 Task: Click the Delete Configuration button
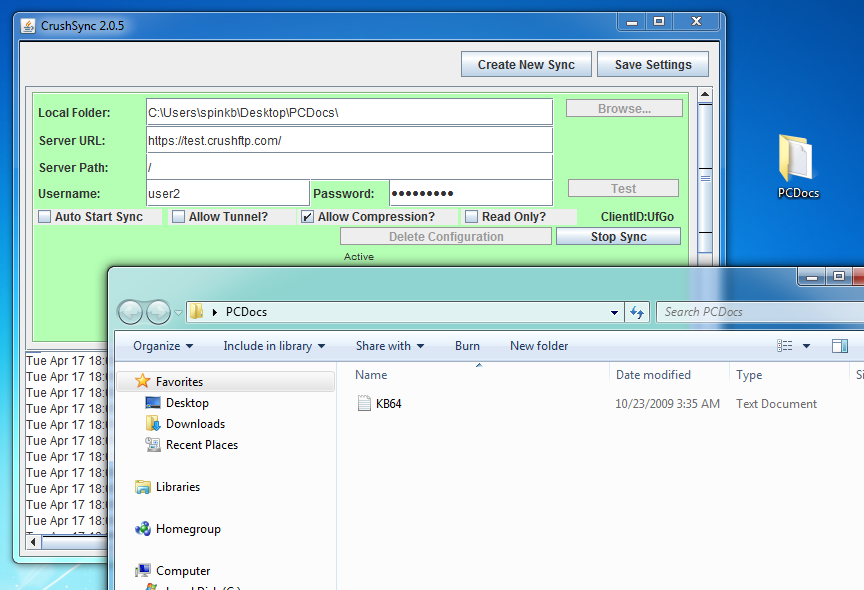coord(446,236)
